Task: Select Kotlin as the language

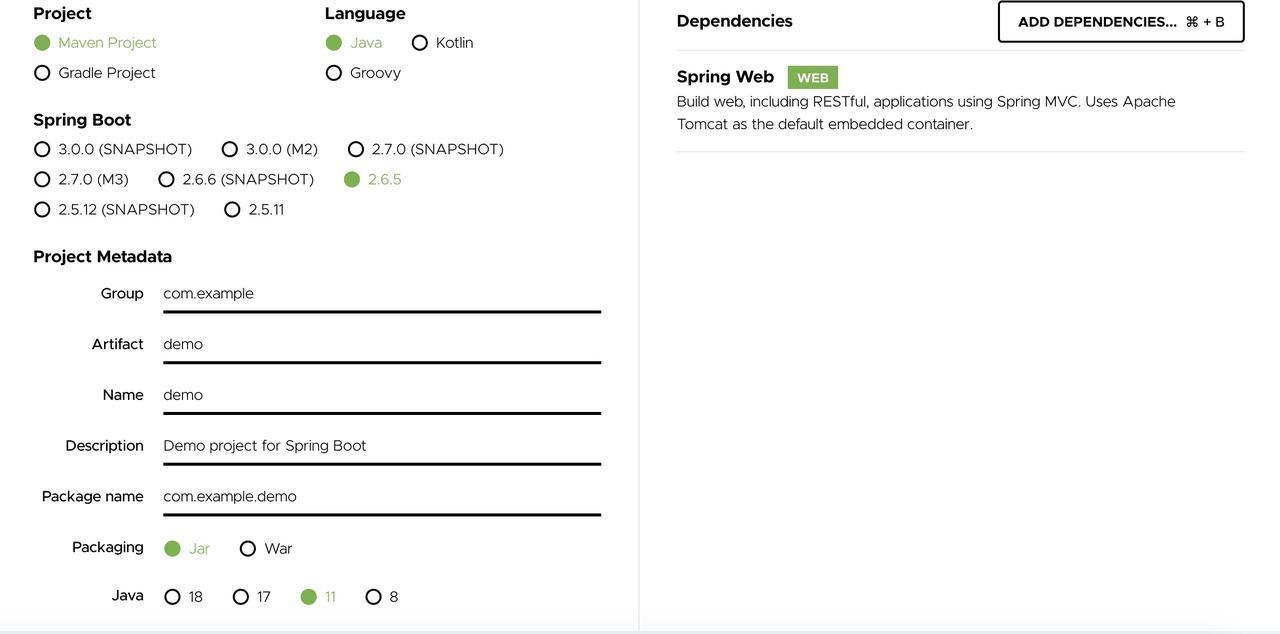Action: pyautogui.click(x=420, y=43)
